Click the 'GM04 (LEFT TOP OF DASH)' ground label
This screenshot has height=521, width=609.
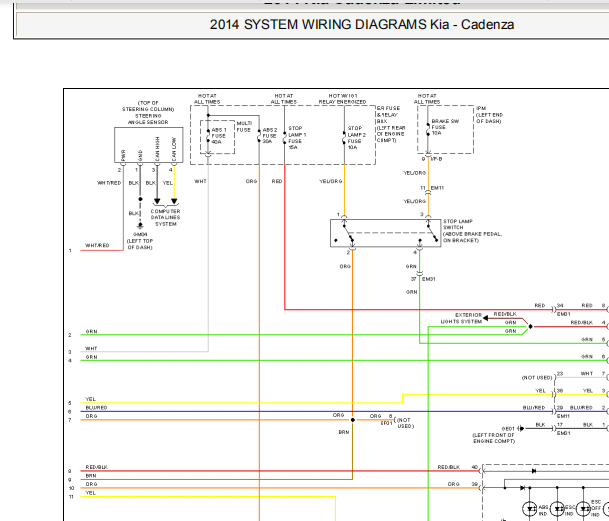pos(140,241)
